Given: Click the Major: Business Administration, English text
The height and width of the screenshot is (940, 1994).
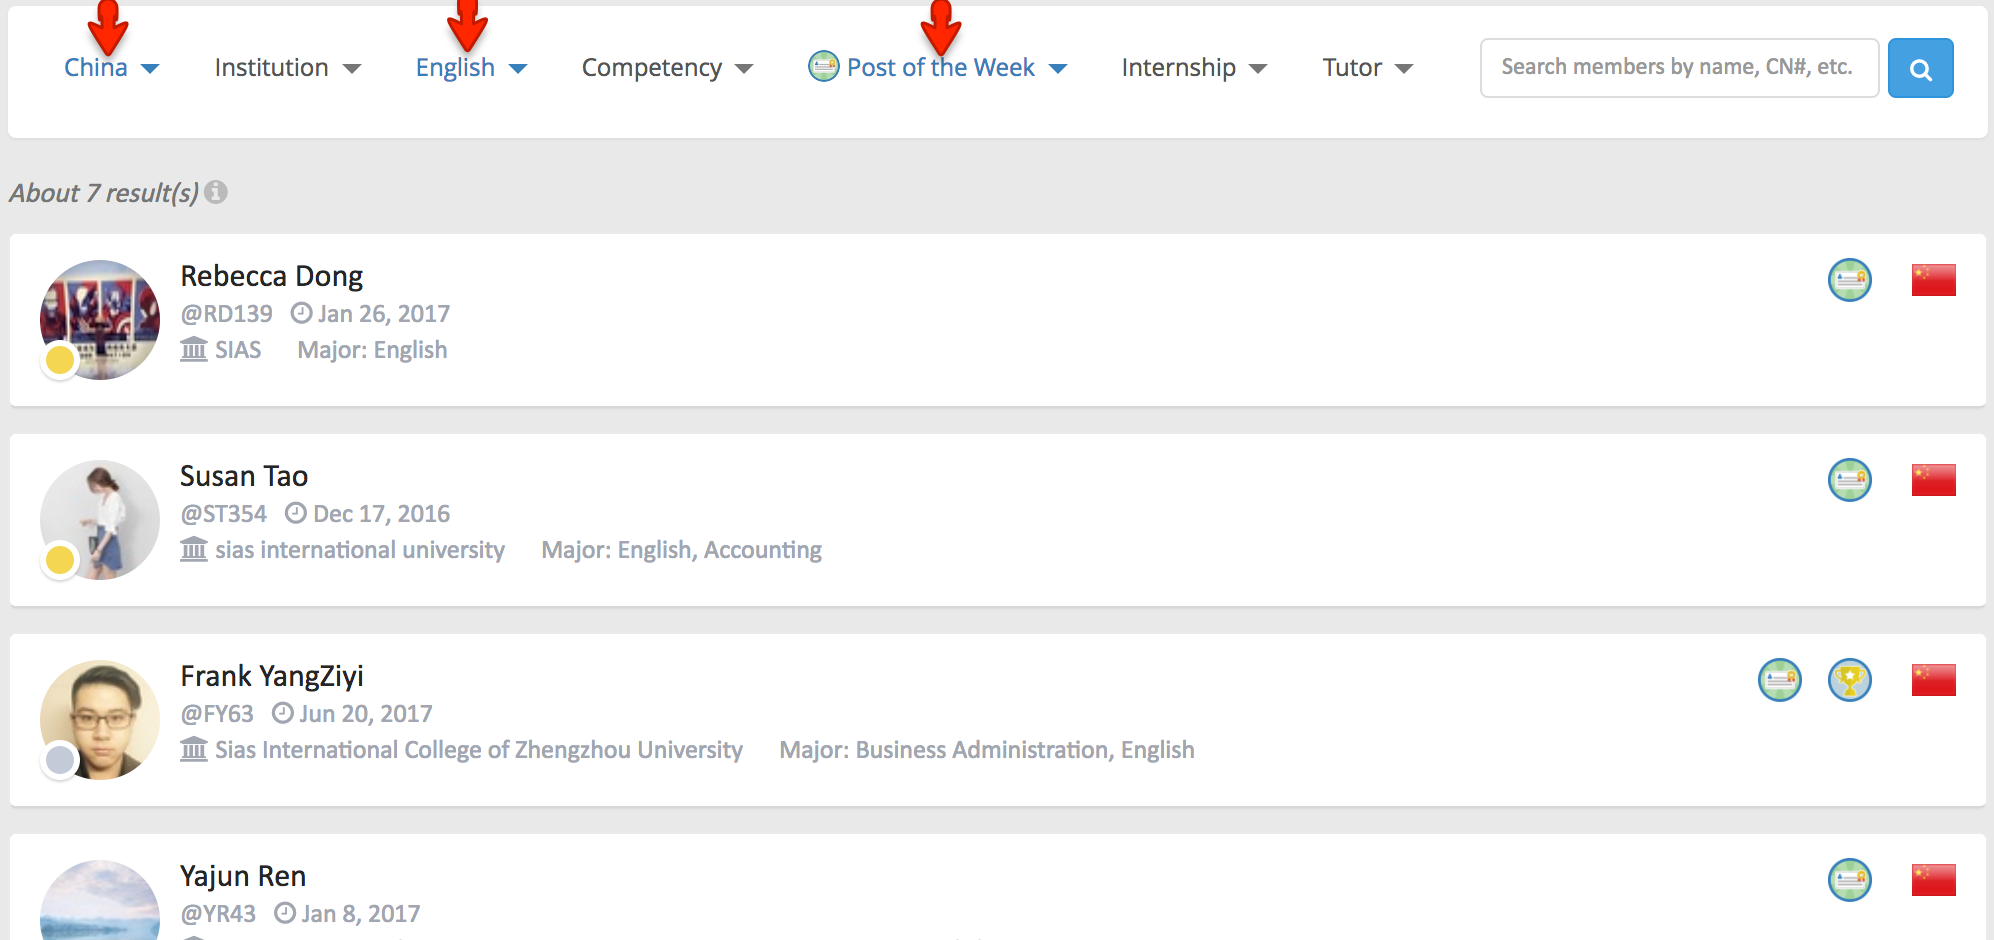Looking at the screenshot, I should click(987, 750).
